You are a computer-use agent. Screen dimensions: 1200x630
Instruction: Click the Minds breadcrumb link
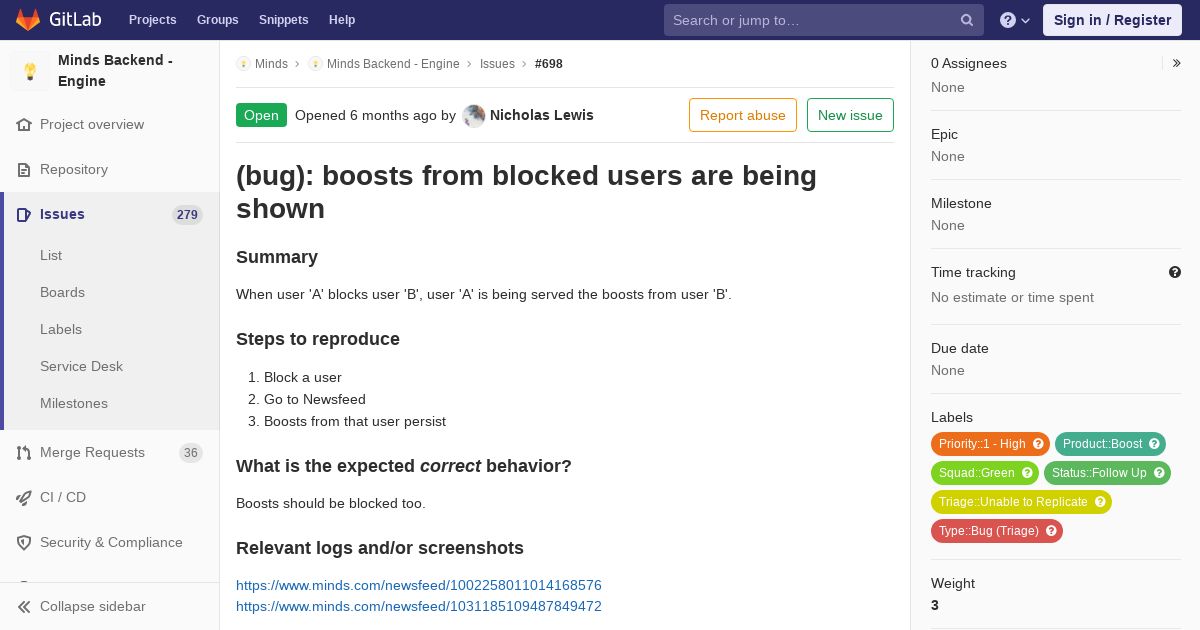[x=271, y=64]
